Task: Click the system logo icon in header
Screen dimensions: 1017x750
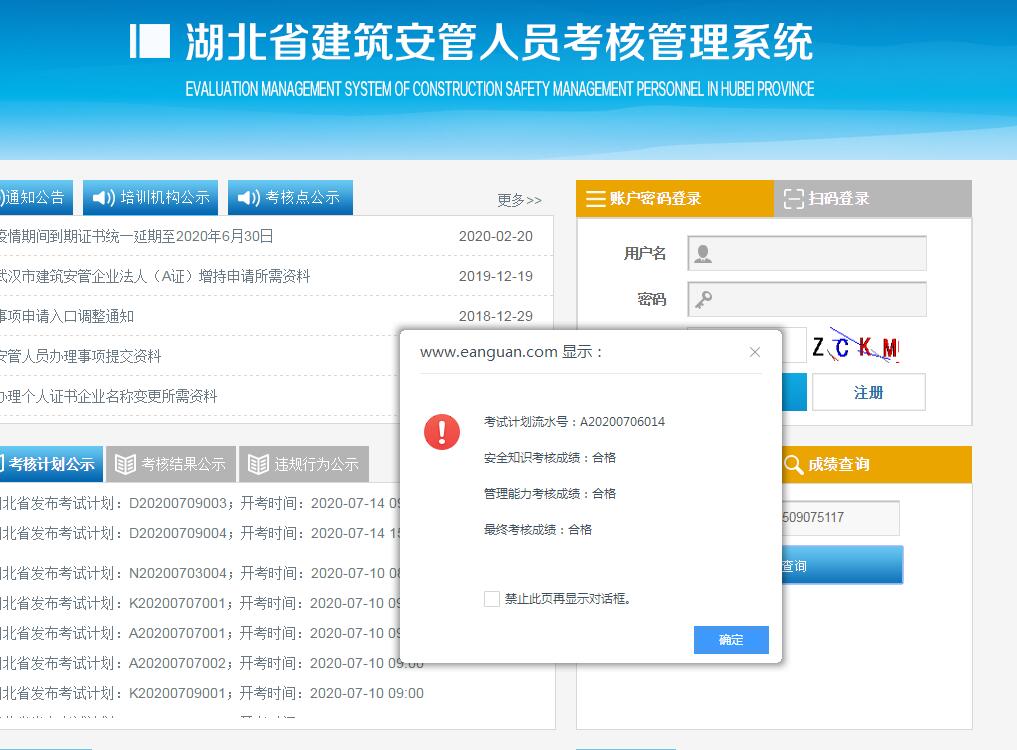Action: click(149, 42)
